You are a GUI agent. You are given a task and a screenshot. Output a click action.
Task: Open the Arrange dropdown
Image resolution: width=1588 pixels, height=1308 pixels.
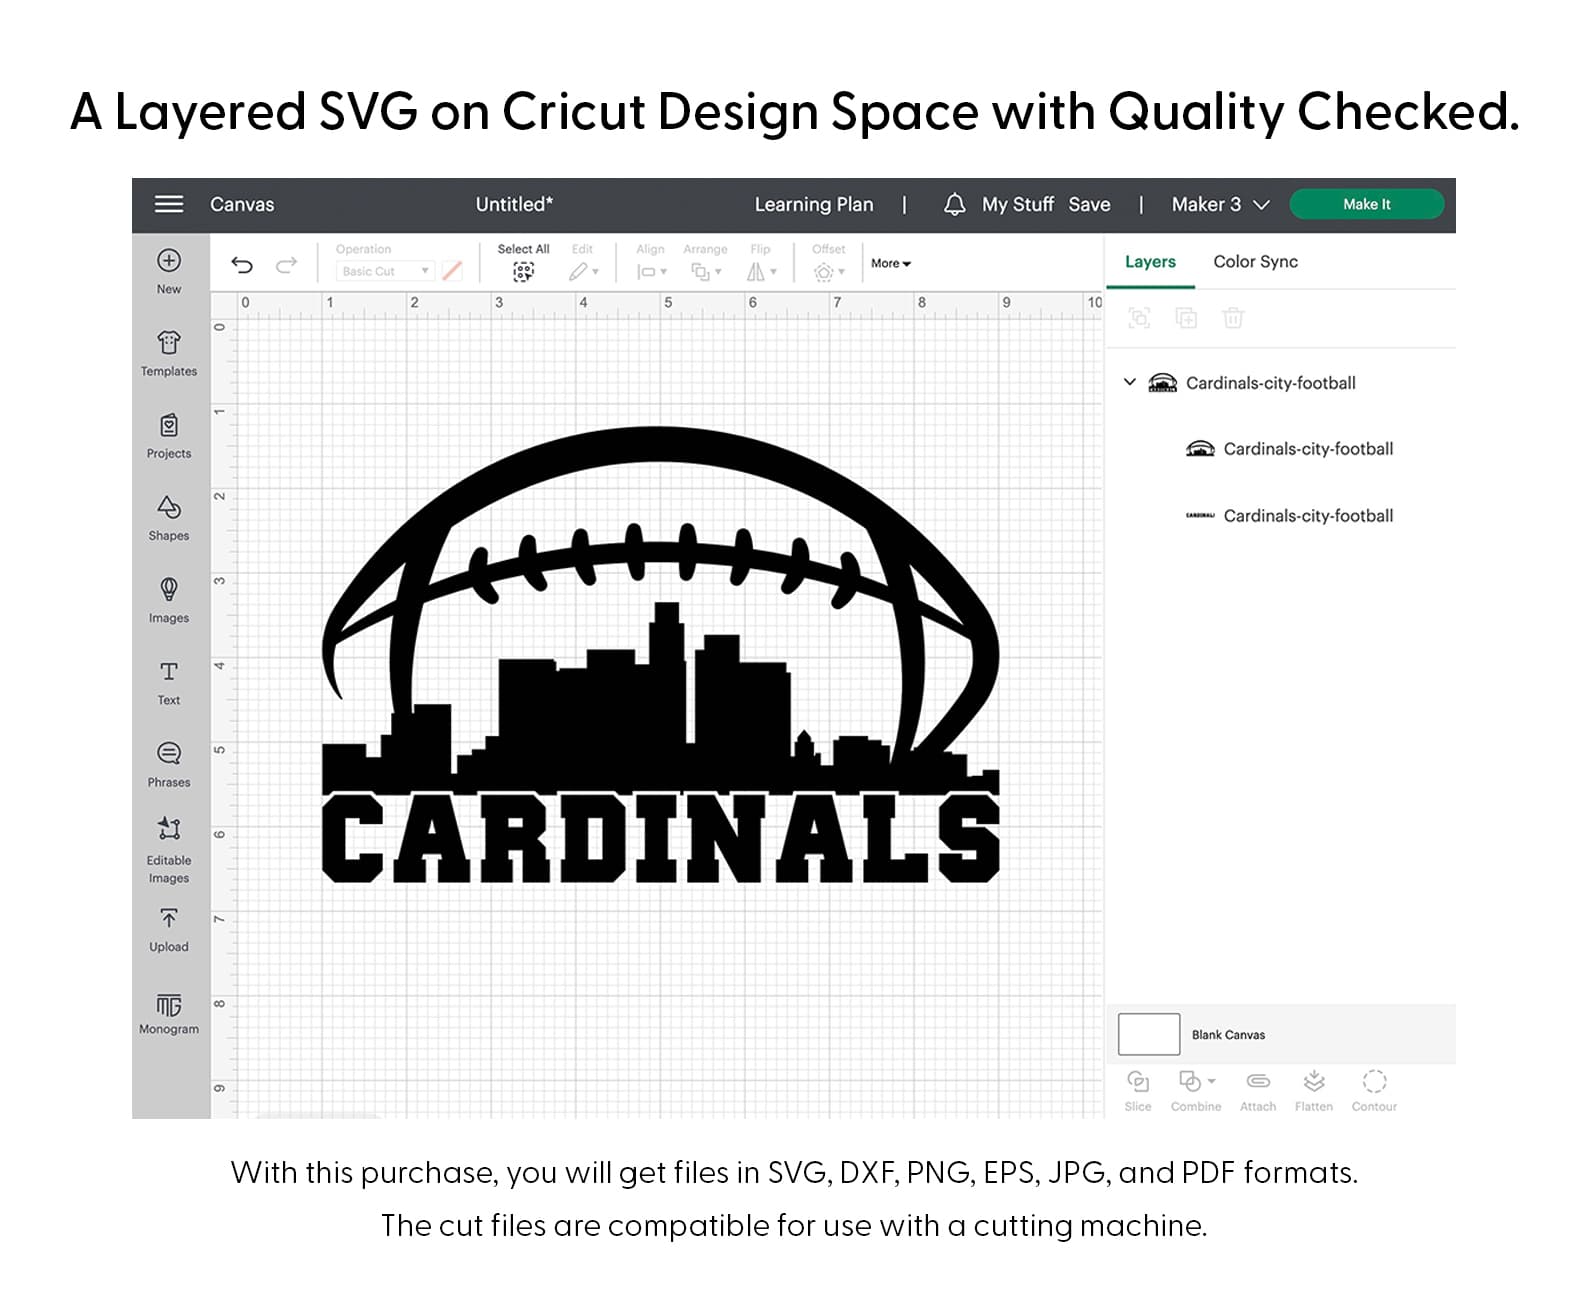[706, 271]
